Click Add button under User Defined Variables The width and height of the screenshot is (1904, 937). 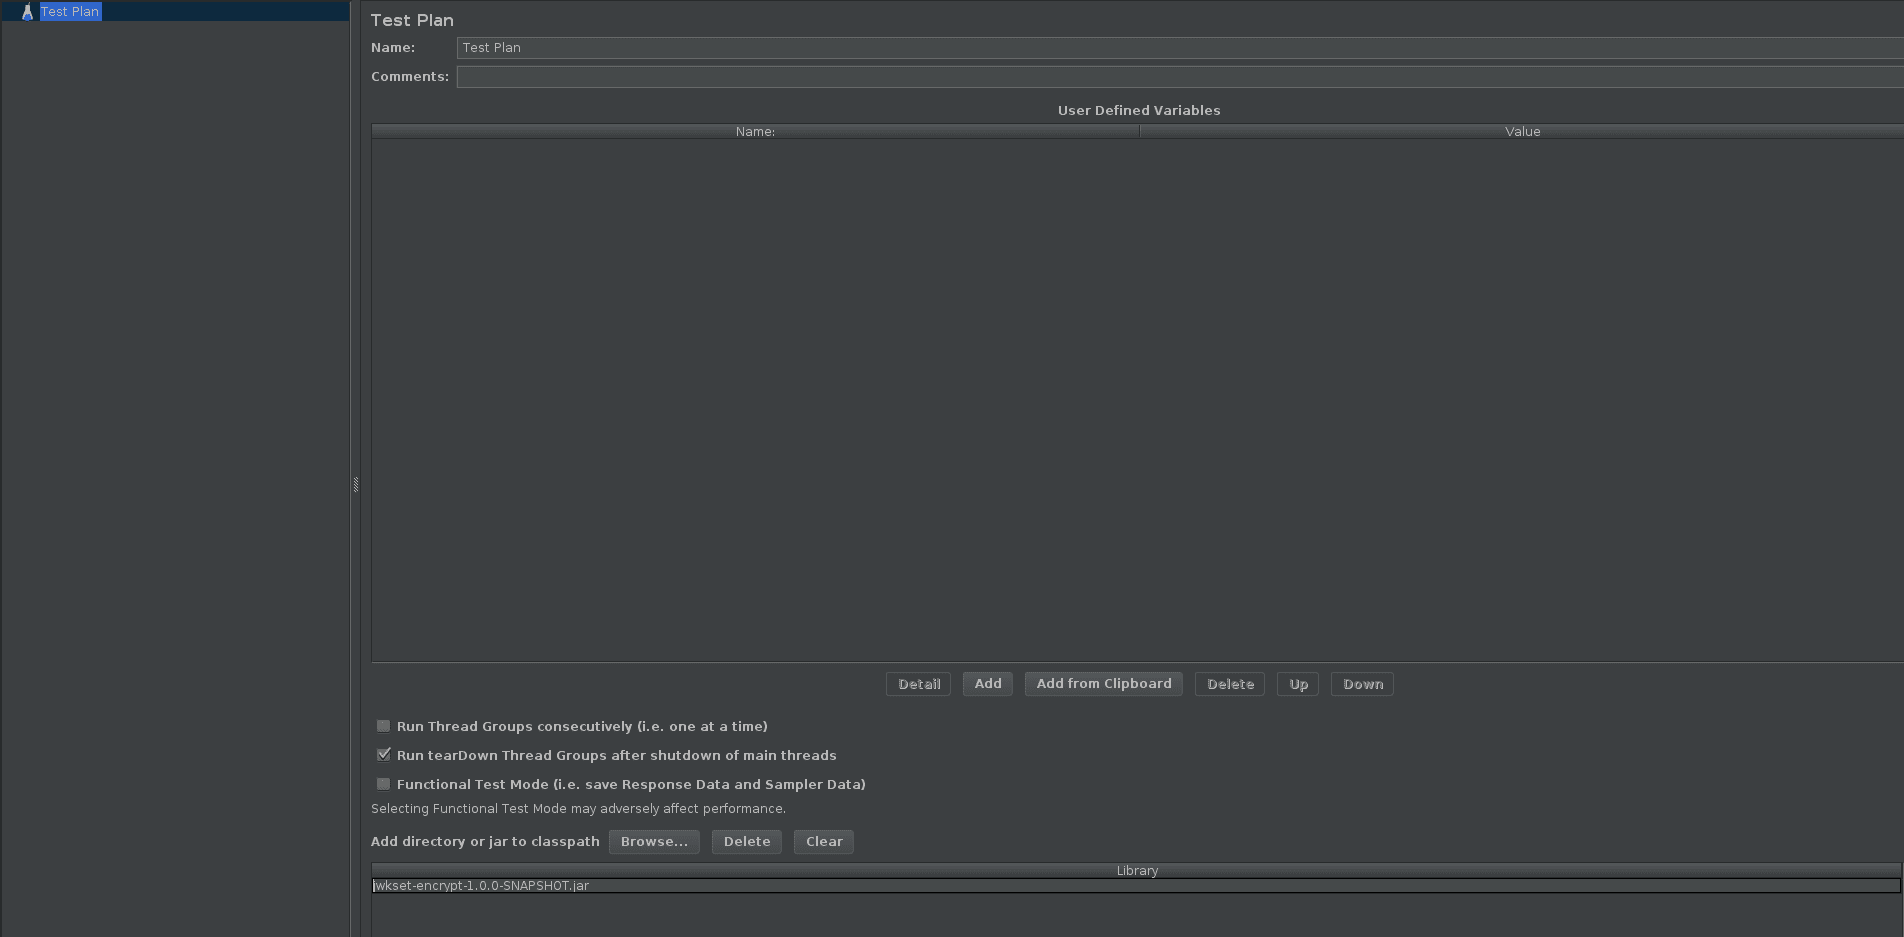click(x=988, y=684)
